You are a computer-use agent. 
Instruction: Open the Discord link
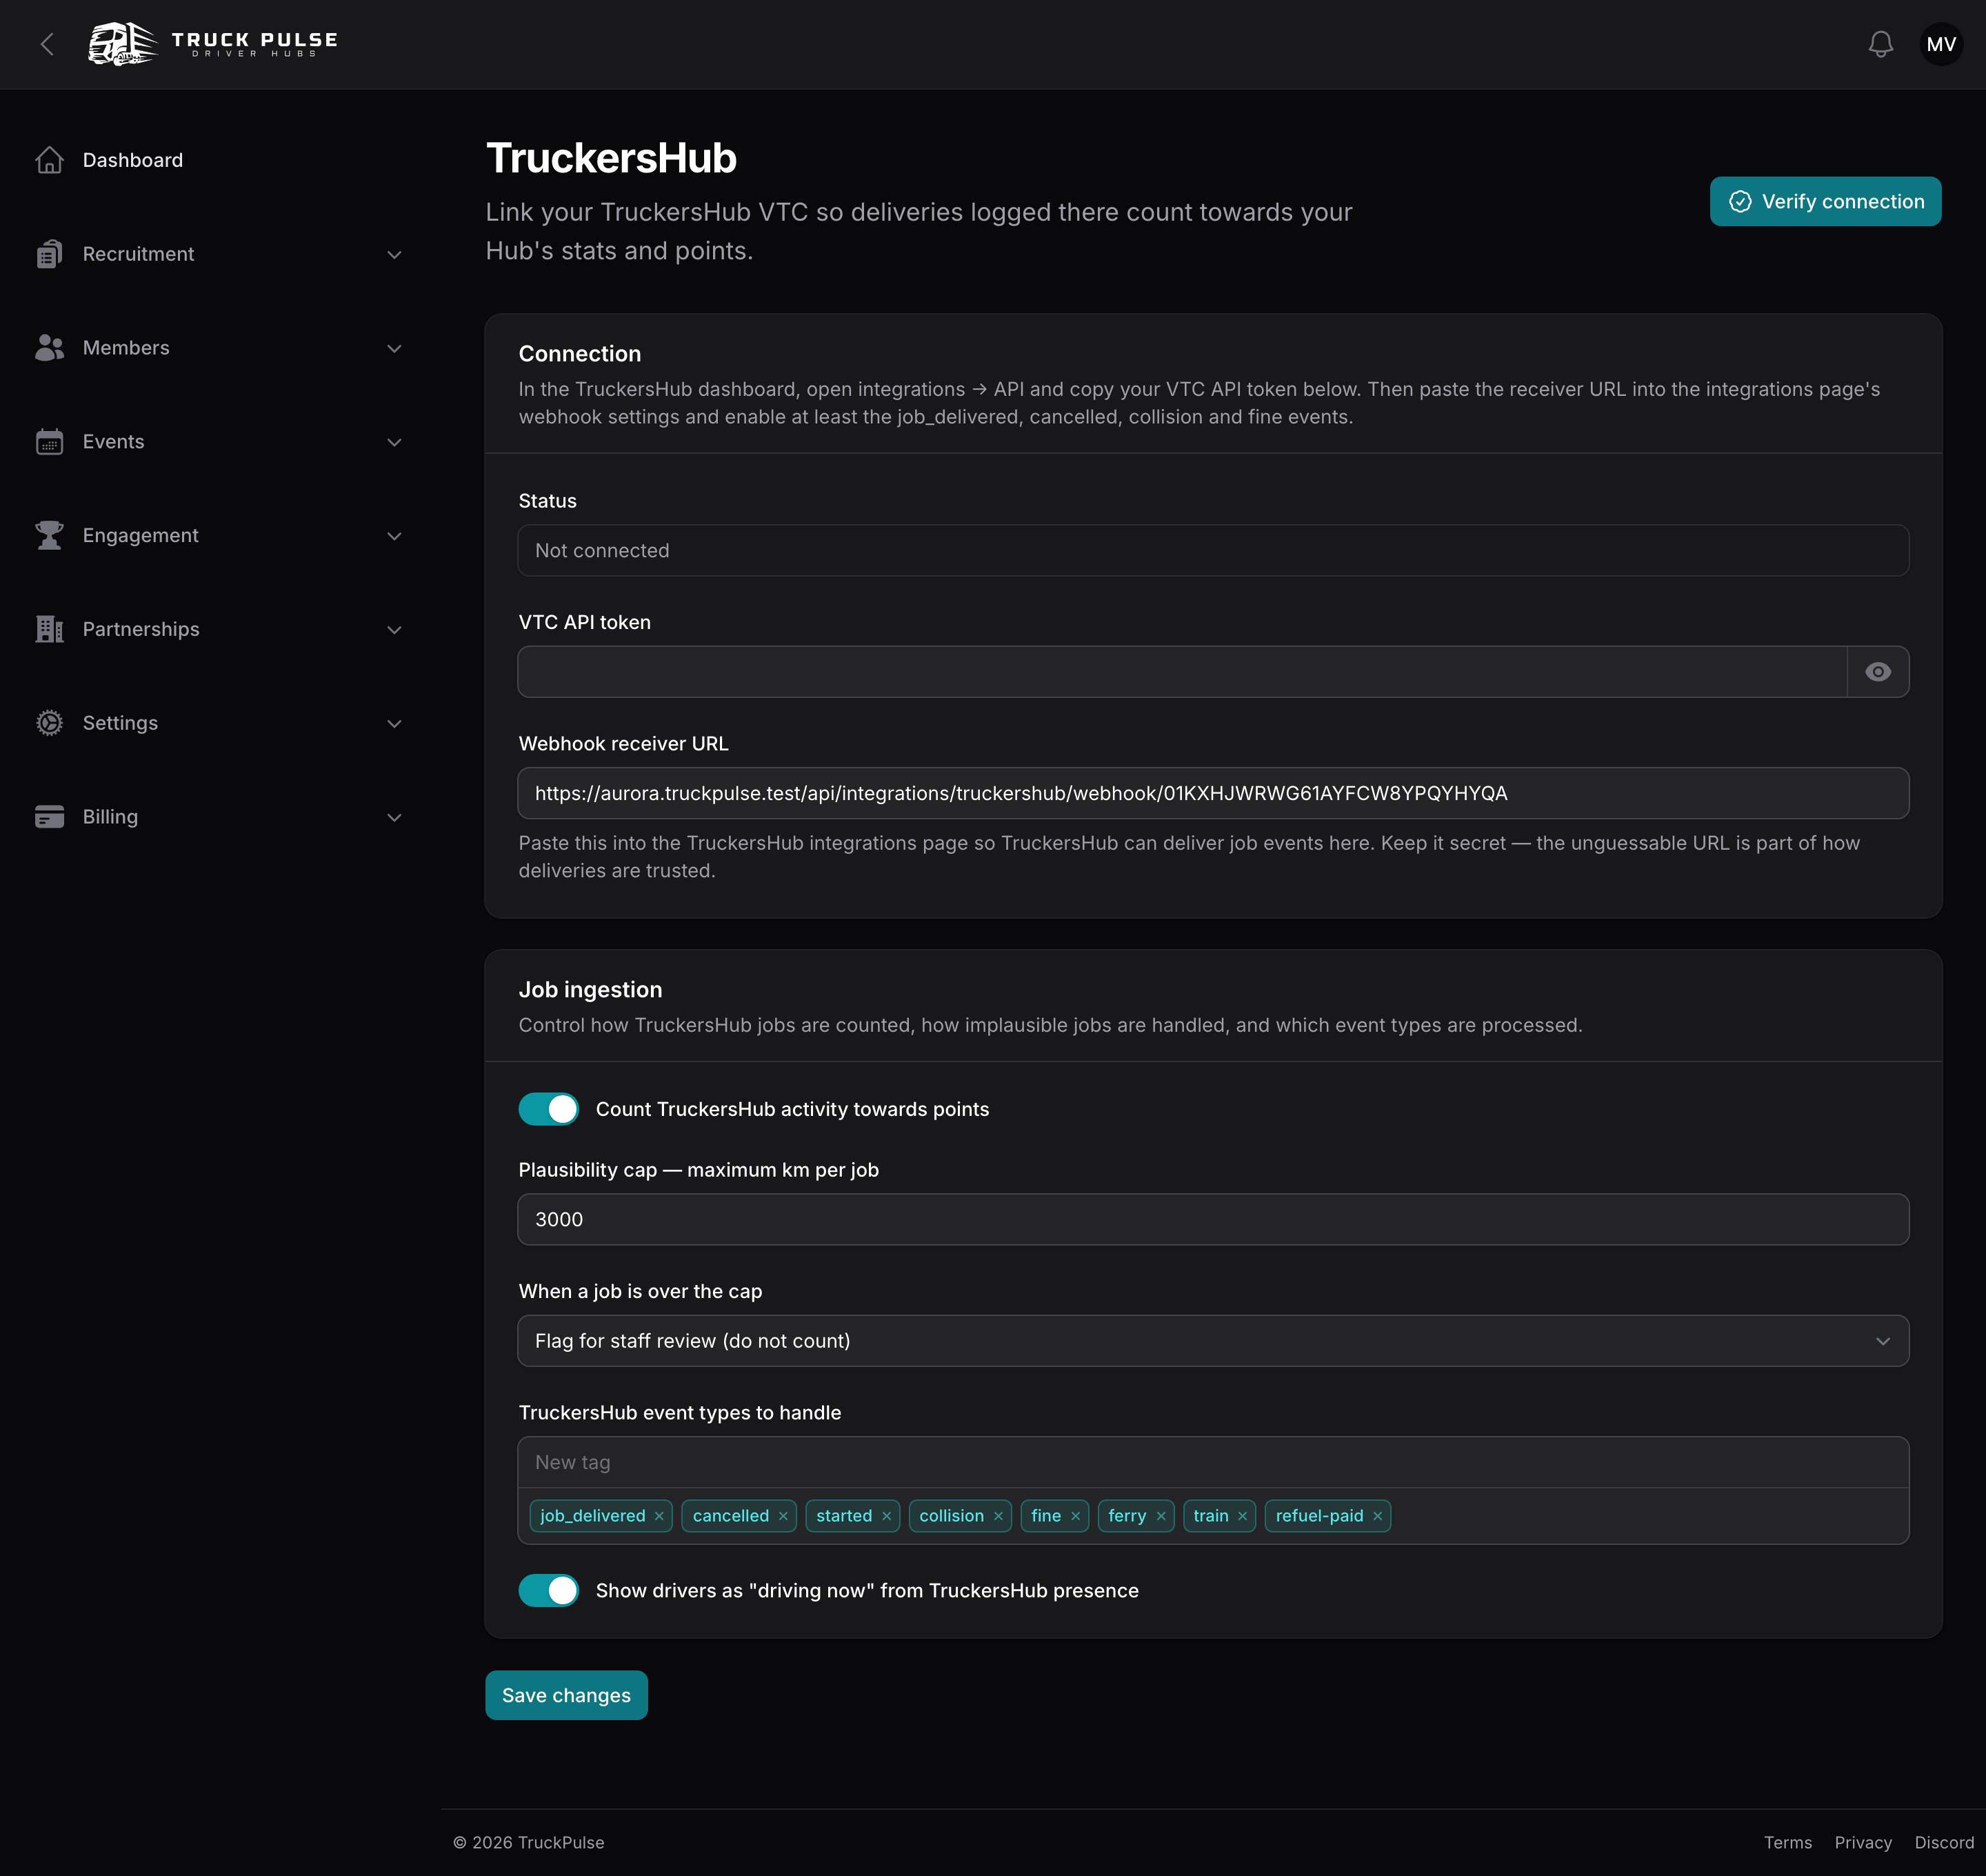tap(1943, 1842)
